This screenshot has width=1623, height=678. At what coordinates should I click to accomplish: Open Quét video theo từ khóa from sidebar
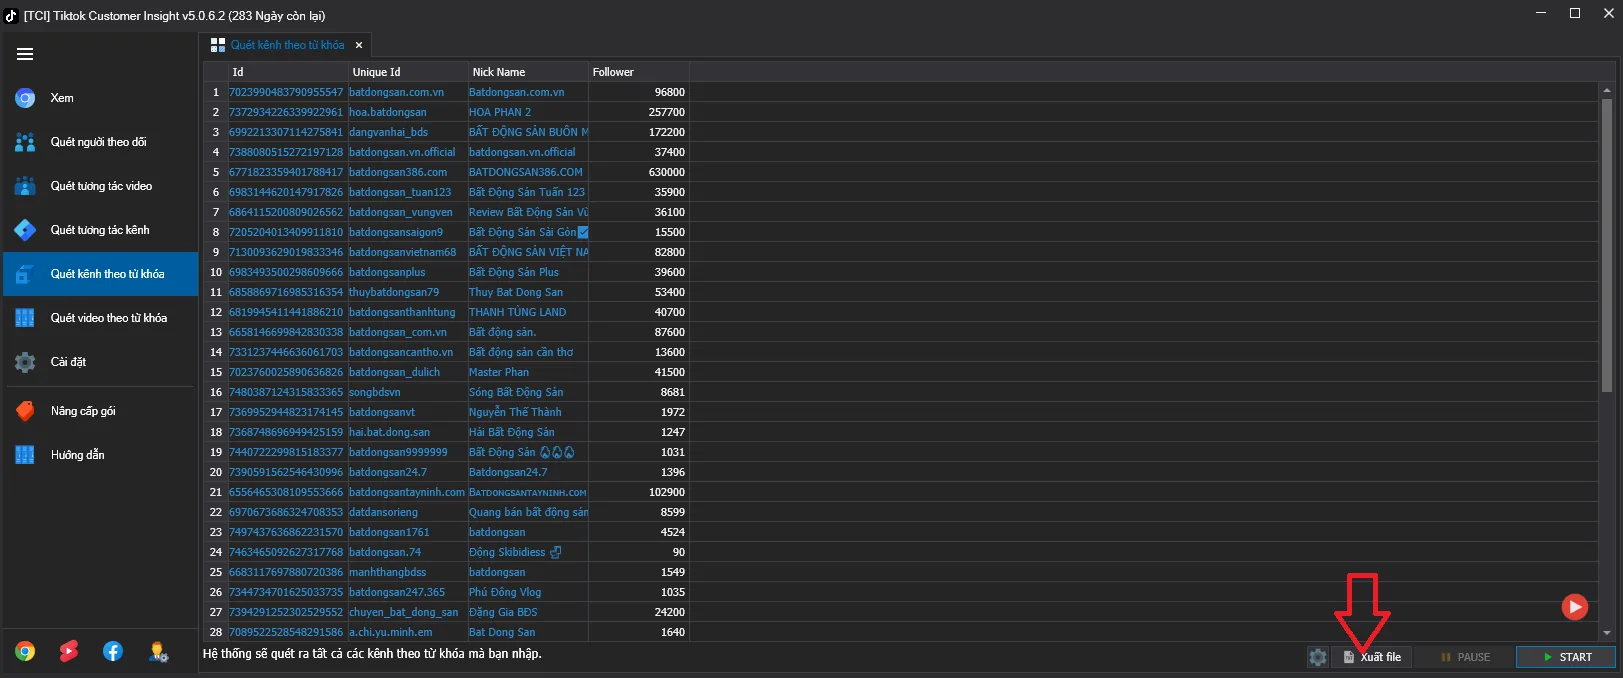tap(100, 318)
